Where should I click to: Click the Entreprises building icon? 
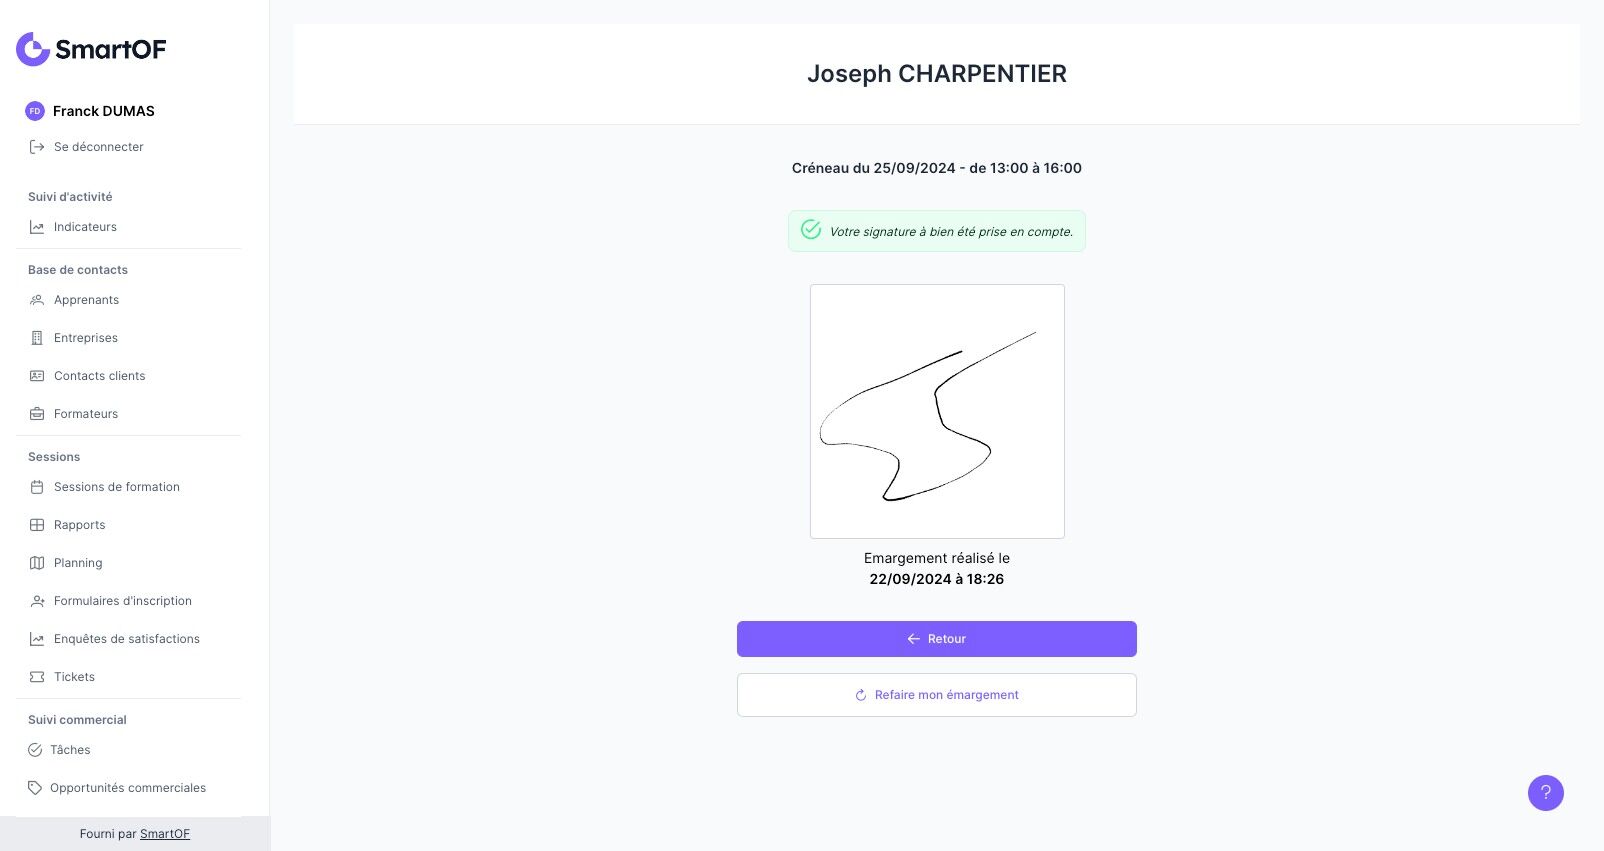coord(37,338)
